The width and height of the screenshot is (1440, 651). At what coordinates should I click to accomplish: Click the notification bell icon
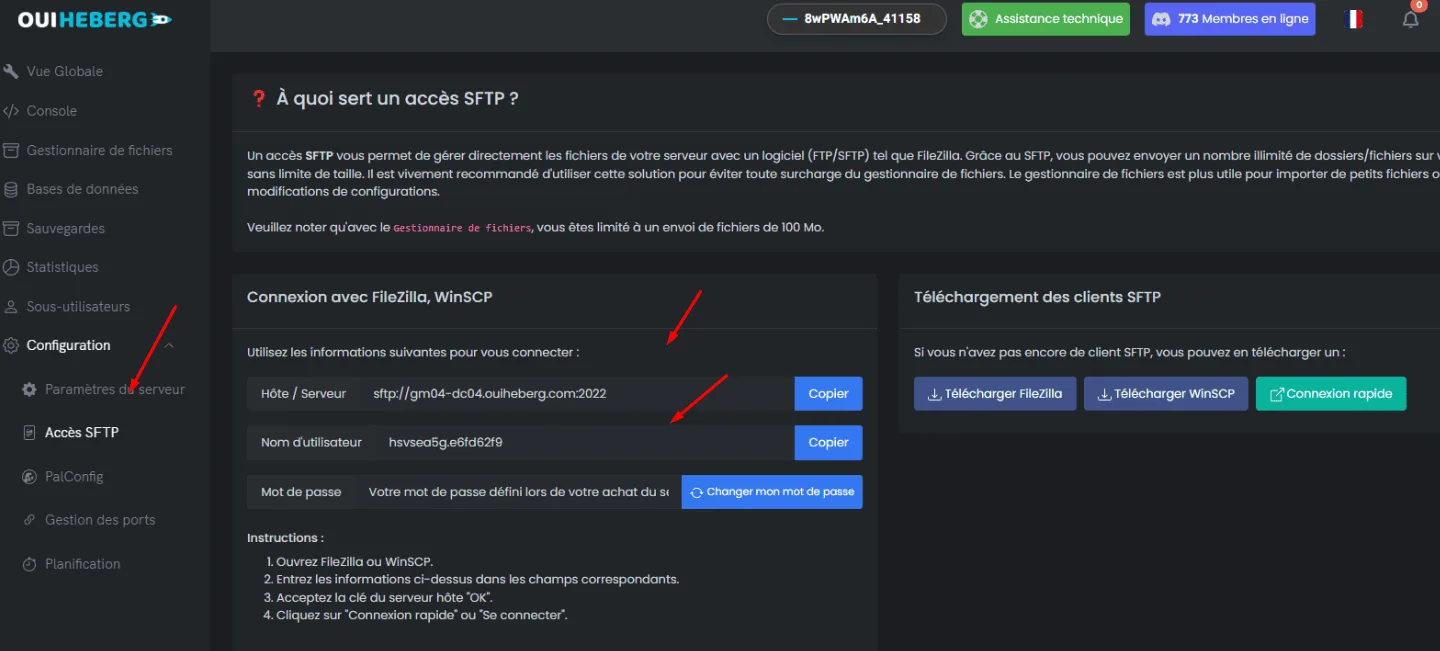[1410, 19]
